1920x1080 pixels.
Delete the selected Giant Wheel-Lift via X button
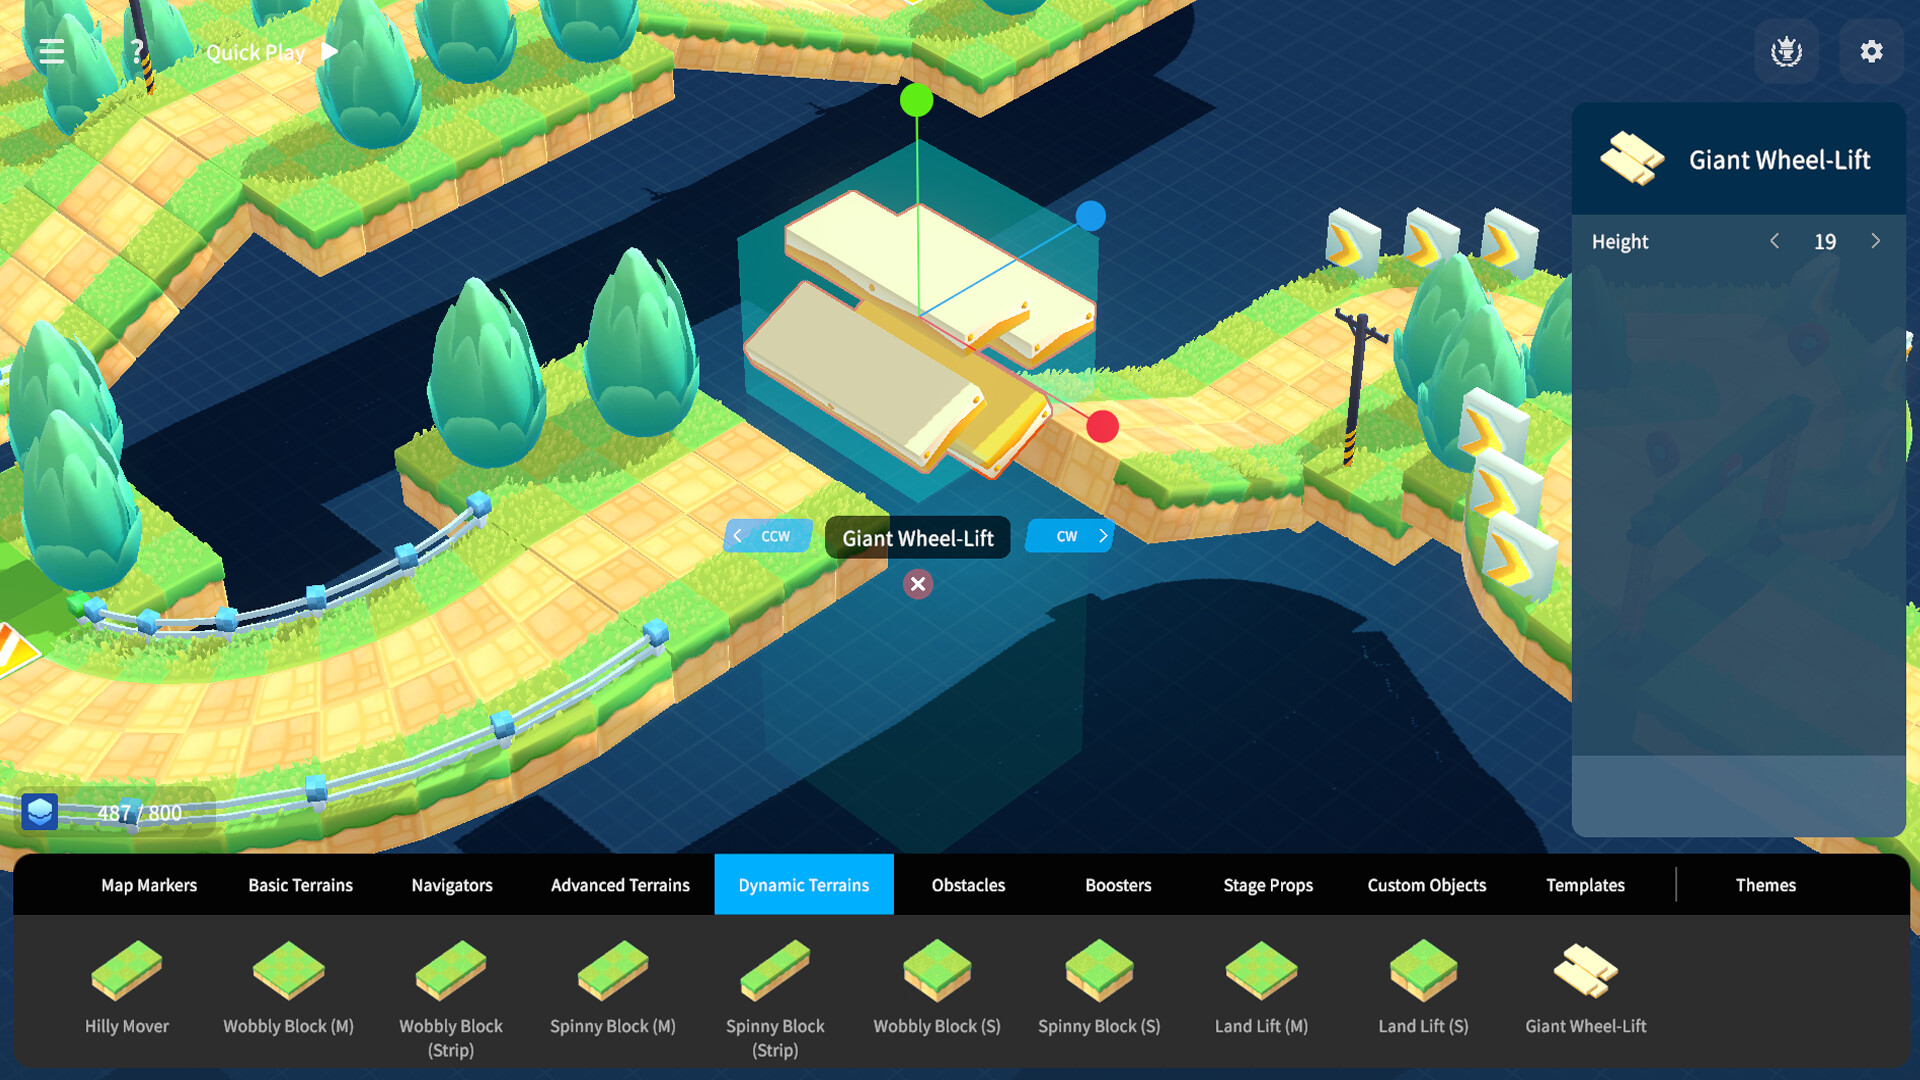coord(917,585)
